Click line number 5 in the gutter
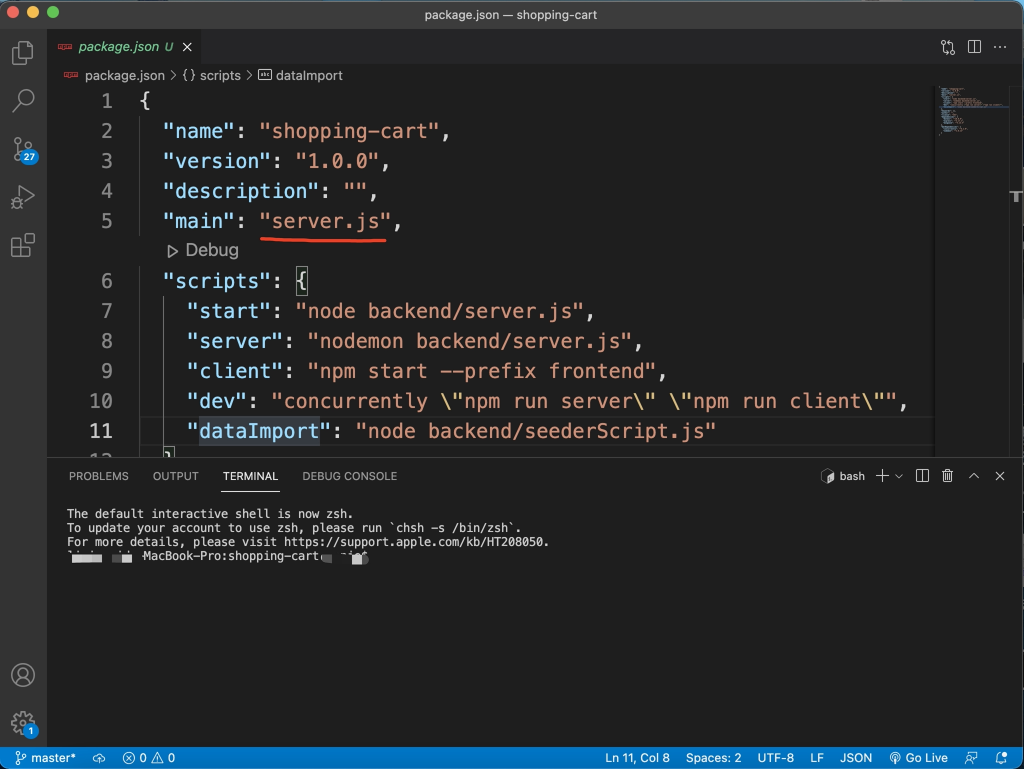 coord(106,221)
